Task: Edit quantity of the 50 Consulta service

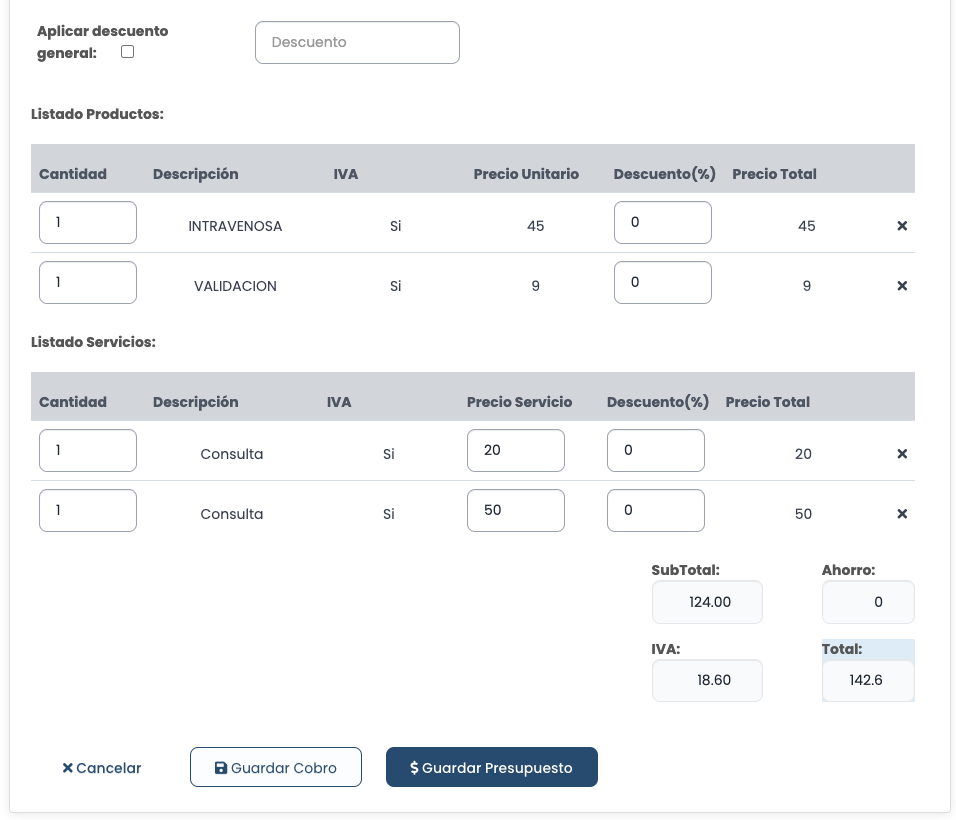Action: point(88,510)
